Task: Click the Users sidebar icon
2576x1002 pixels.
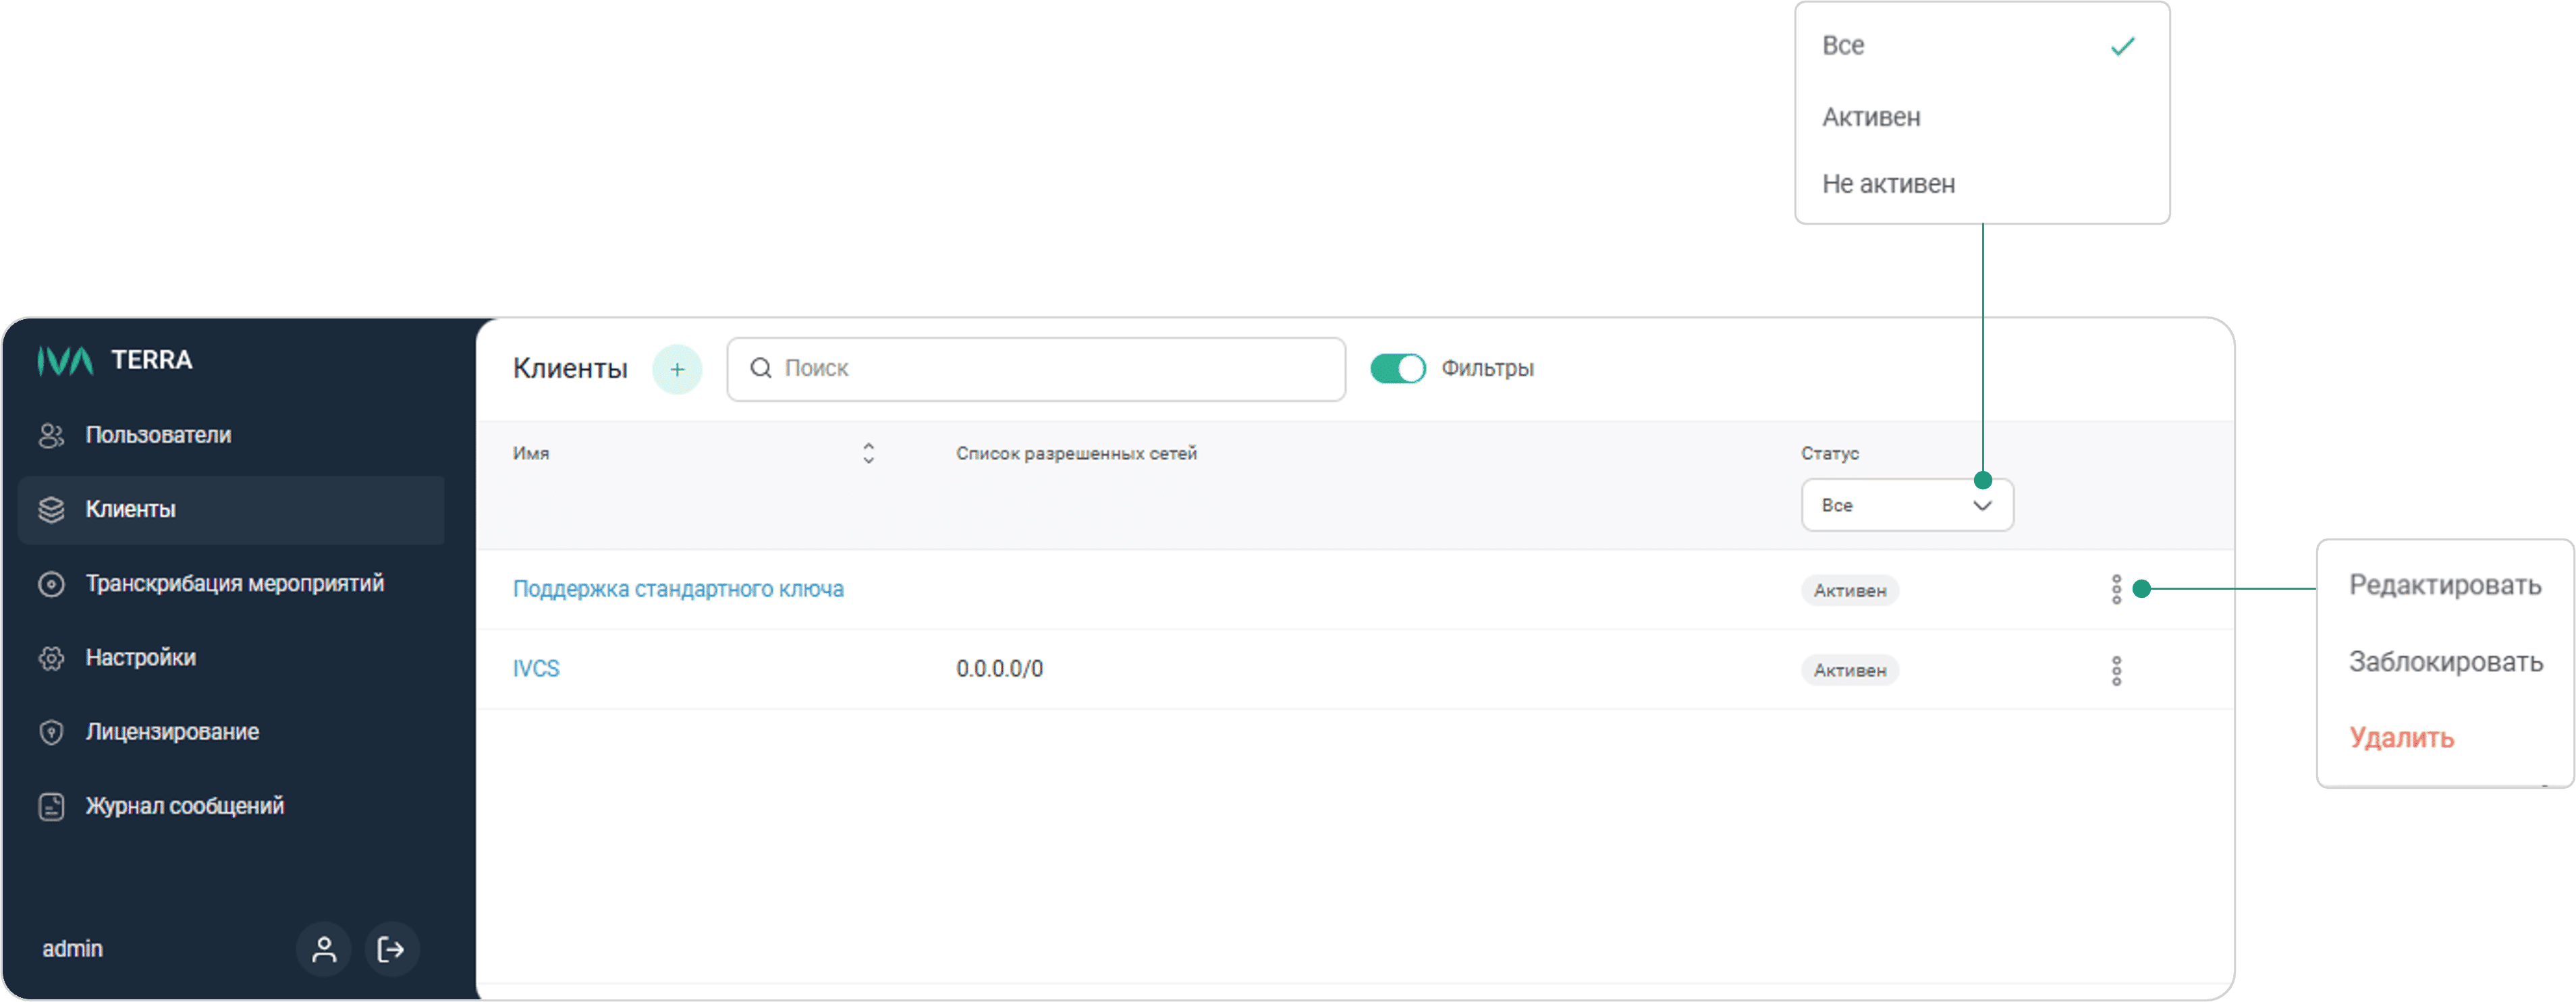Action: click(51, 435)
